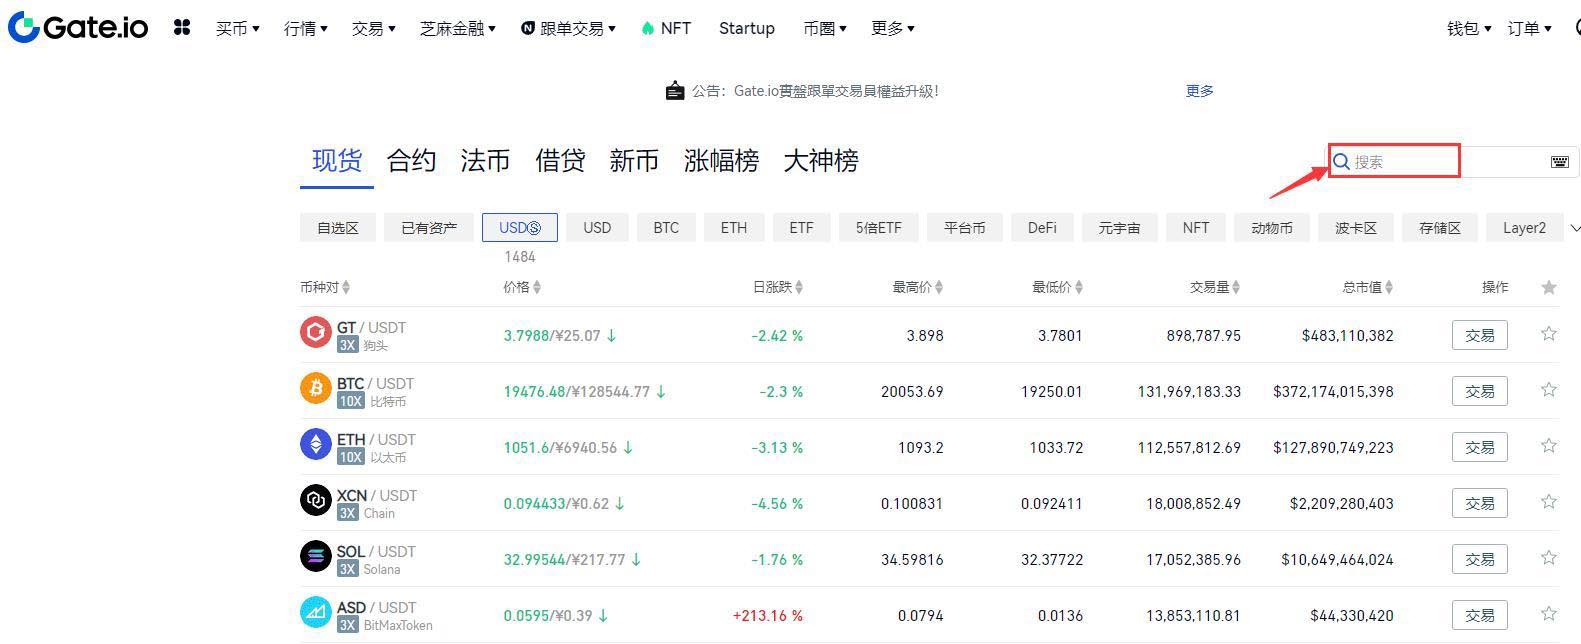
Task: Expand more category filters chevron
Action: tap(1575, 229)
